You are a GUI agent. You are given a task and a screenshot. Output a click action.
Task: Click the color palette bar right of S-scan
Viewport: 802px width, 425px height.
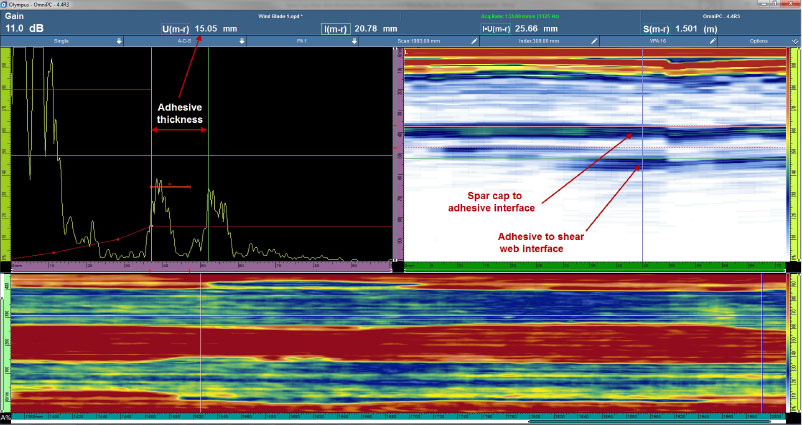click(x=795, y=150)
